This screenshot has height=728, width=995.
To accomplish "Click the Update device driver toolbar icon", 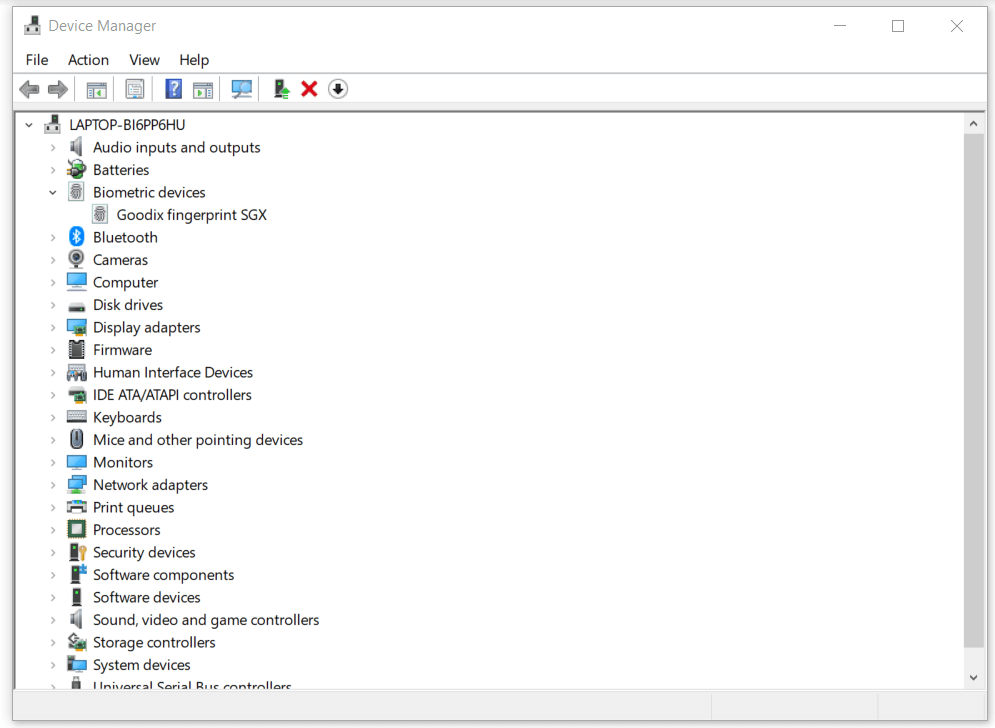I will pyautogui.click(x=282, y=89).
